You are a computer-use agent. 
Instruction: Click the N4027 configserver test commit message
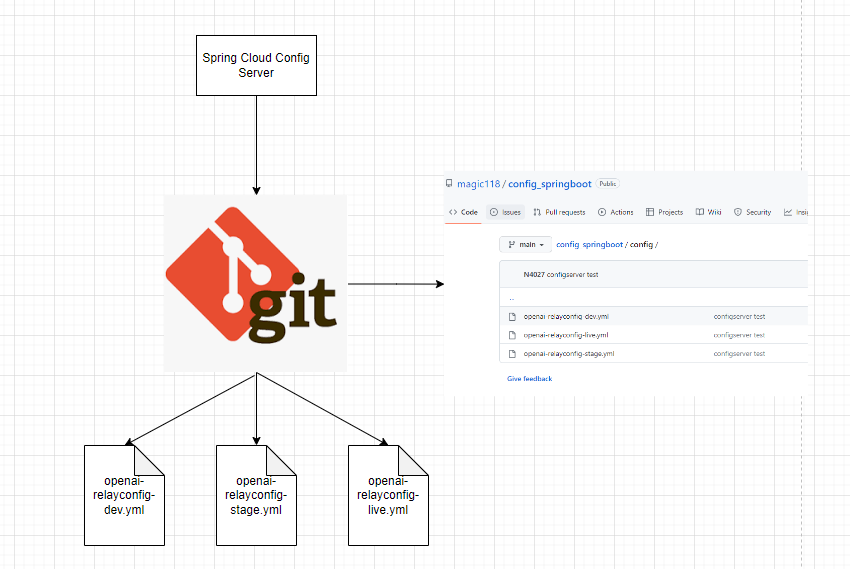click(561, 275)
